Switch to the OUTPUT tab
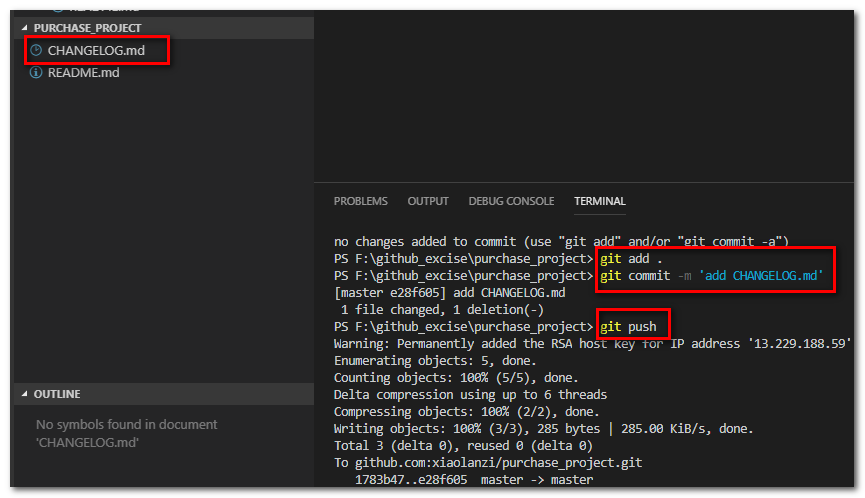This screenshot has width=865, height=498. point(428,201)
